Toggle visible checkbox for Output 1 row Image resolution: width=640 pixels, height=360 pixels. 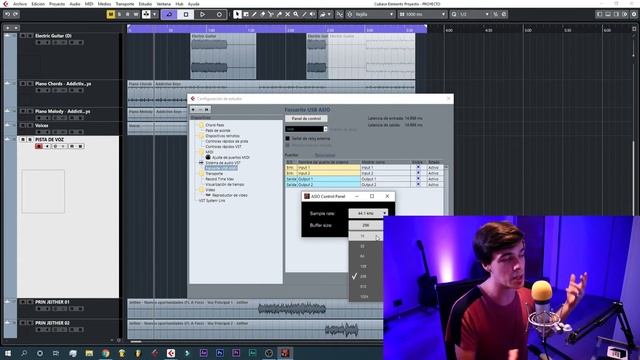tap(418, 179)
